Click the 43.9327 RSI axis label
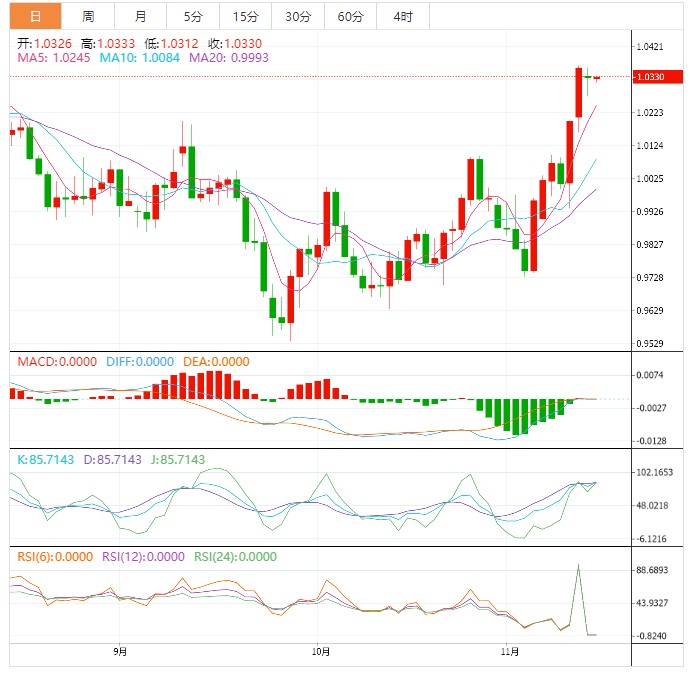This screenshot has width=690, height=673. click(652, 603)
